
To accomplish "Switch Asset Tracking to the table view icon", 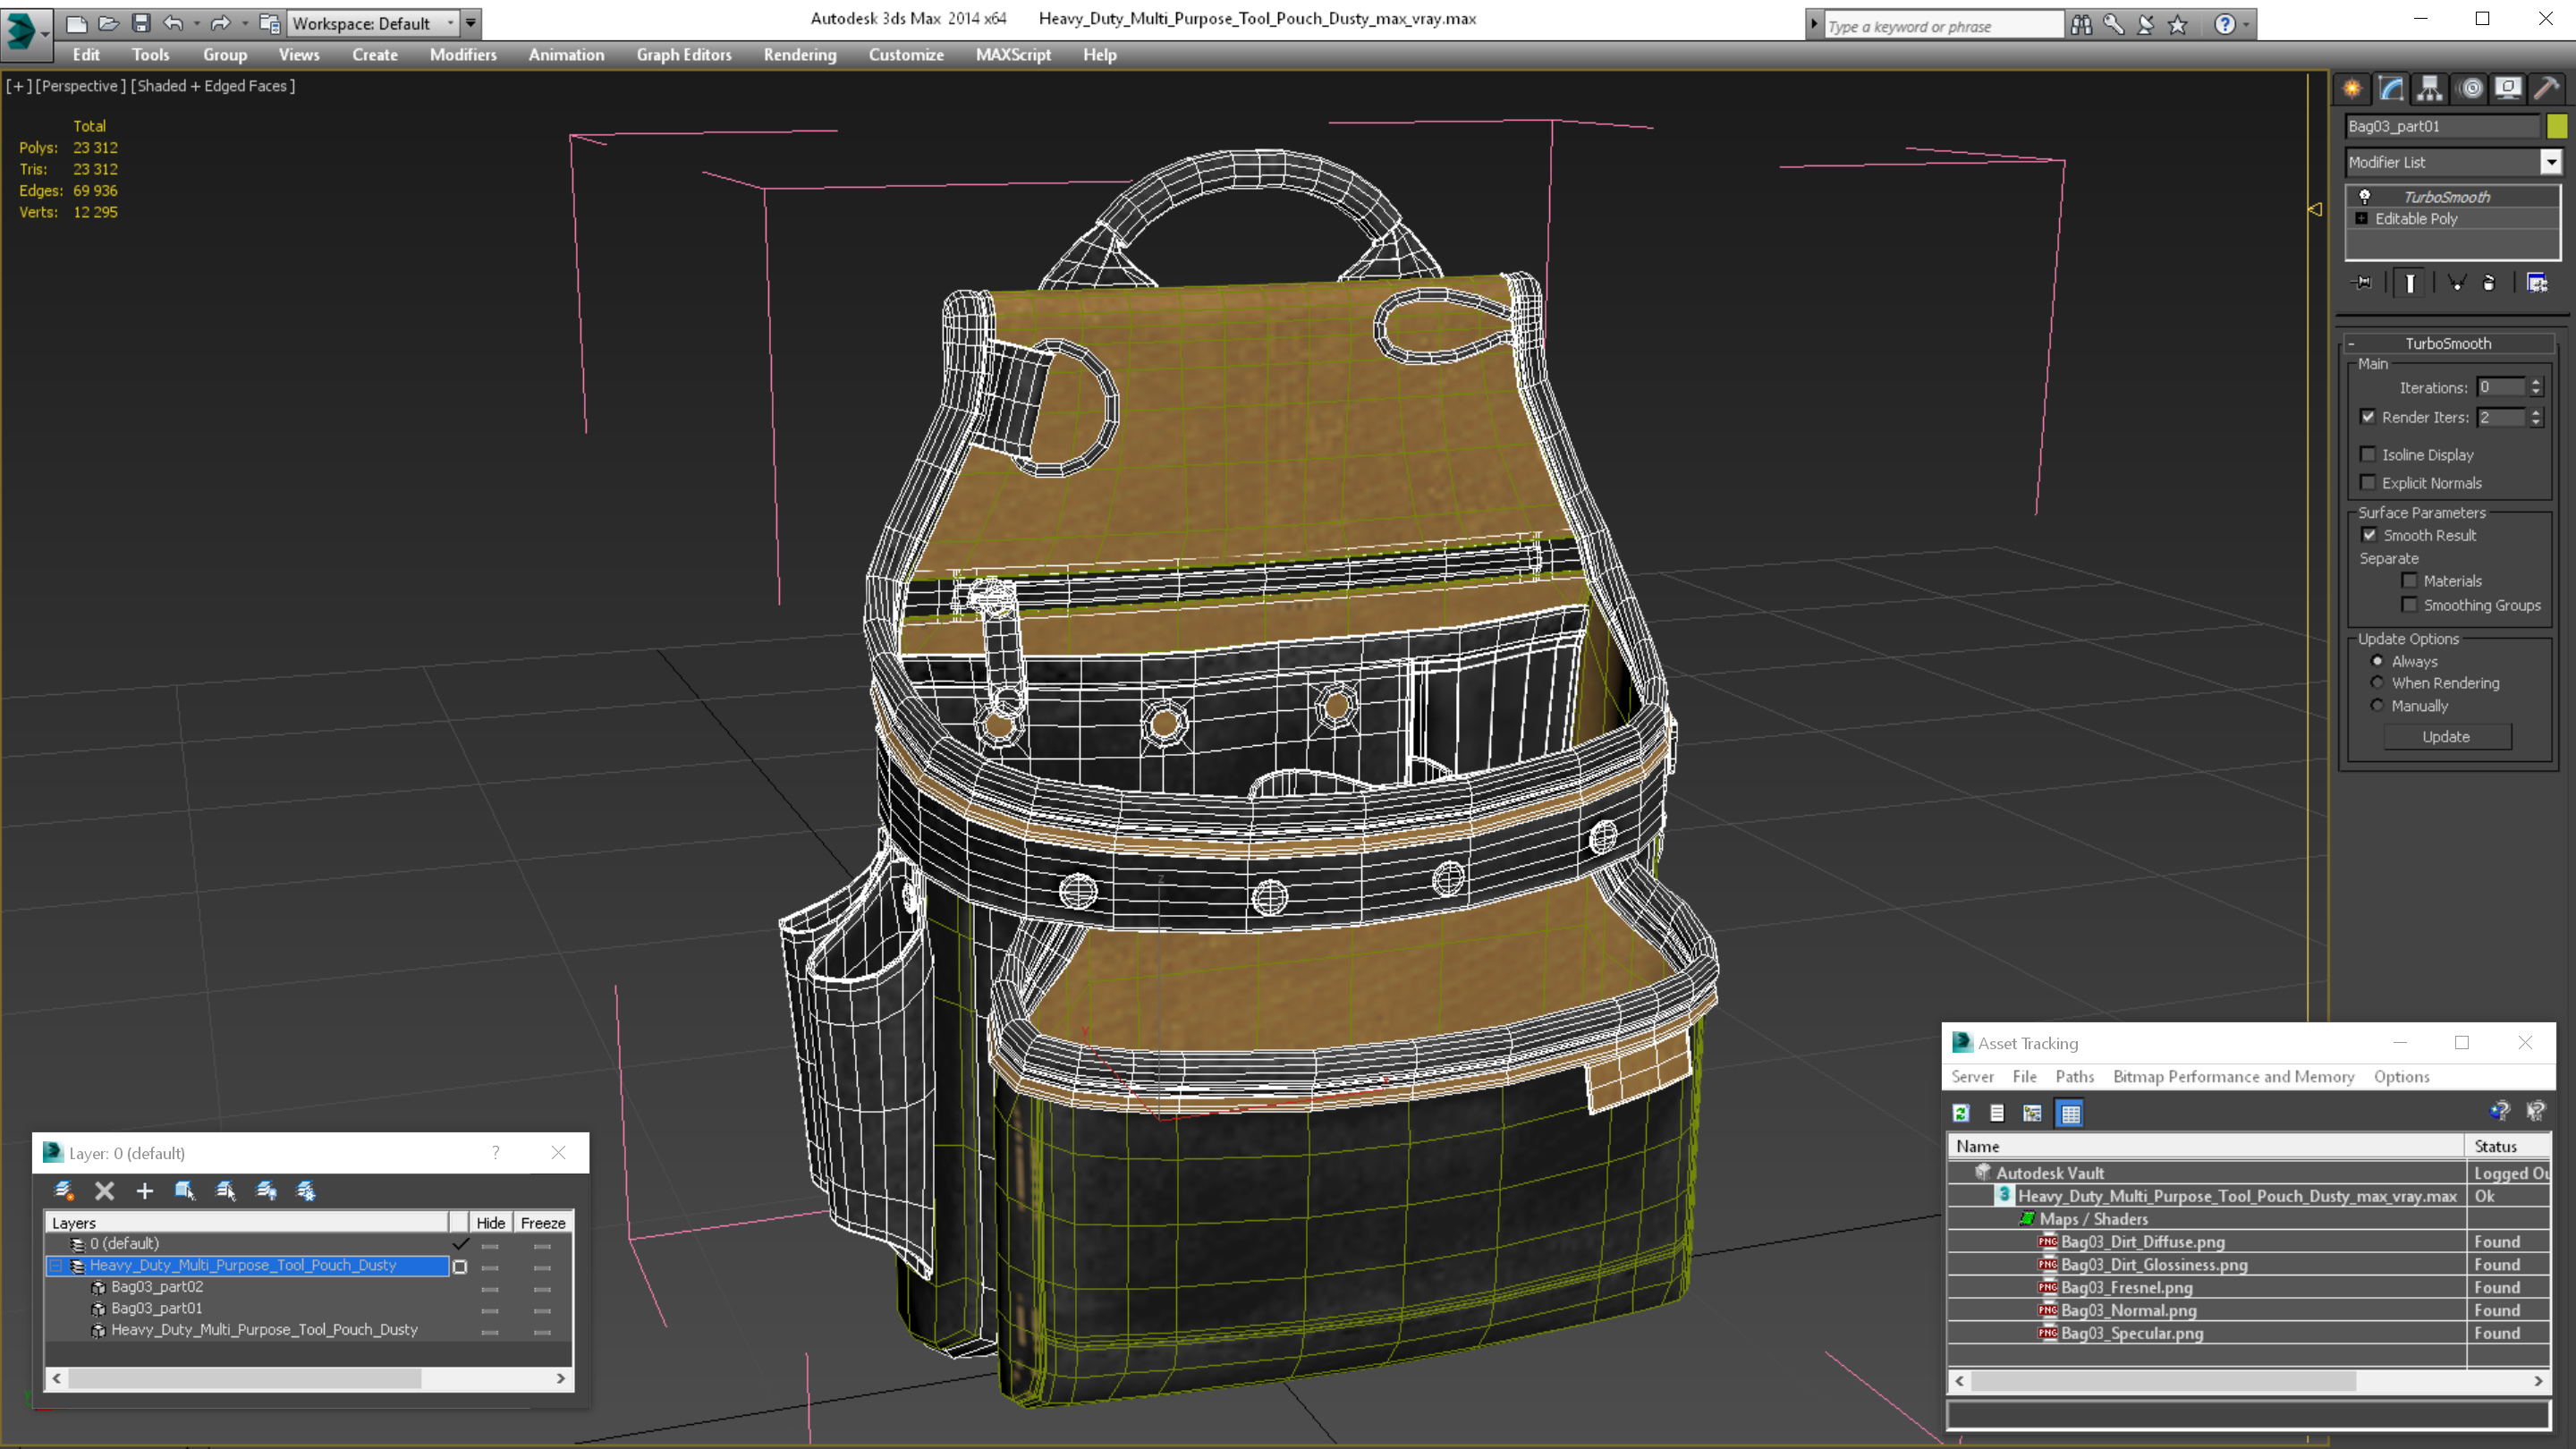I will [2070, 1113].
